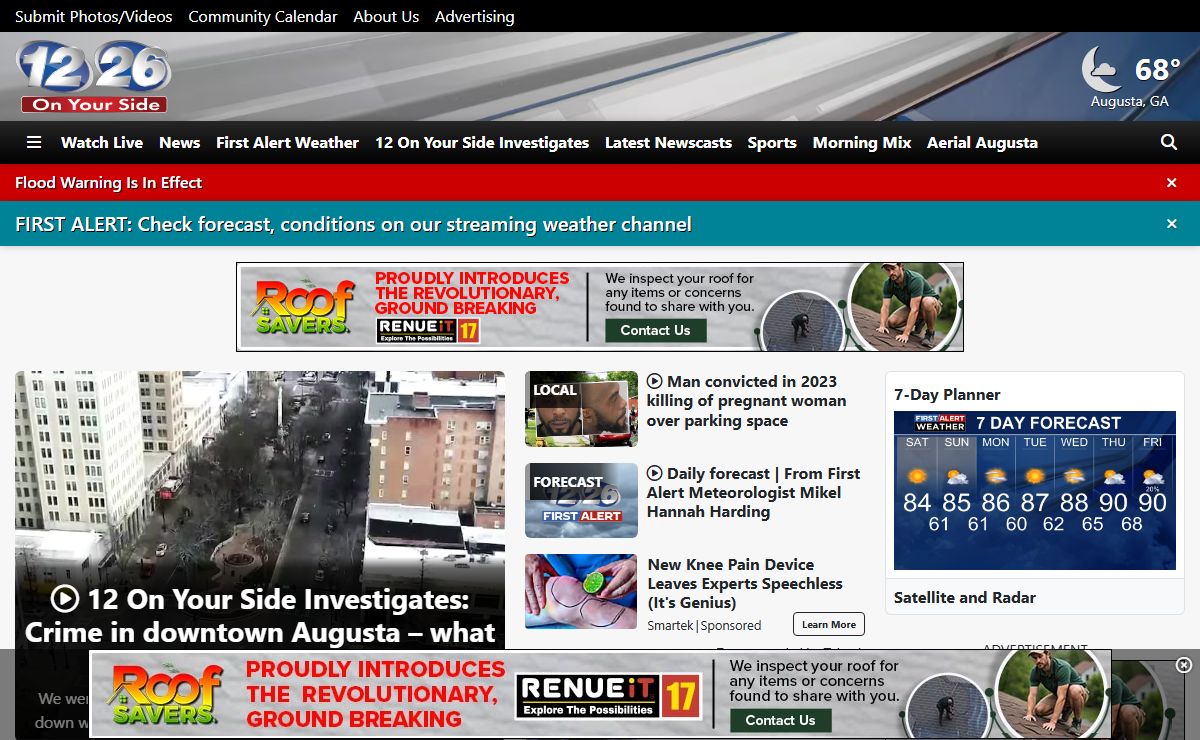Open FIRST ALERT streaming weather channel link
This screenshot has width=1200, height=740.
353,224
